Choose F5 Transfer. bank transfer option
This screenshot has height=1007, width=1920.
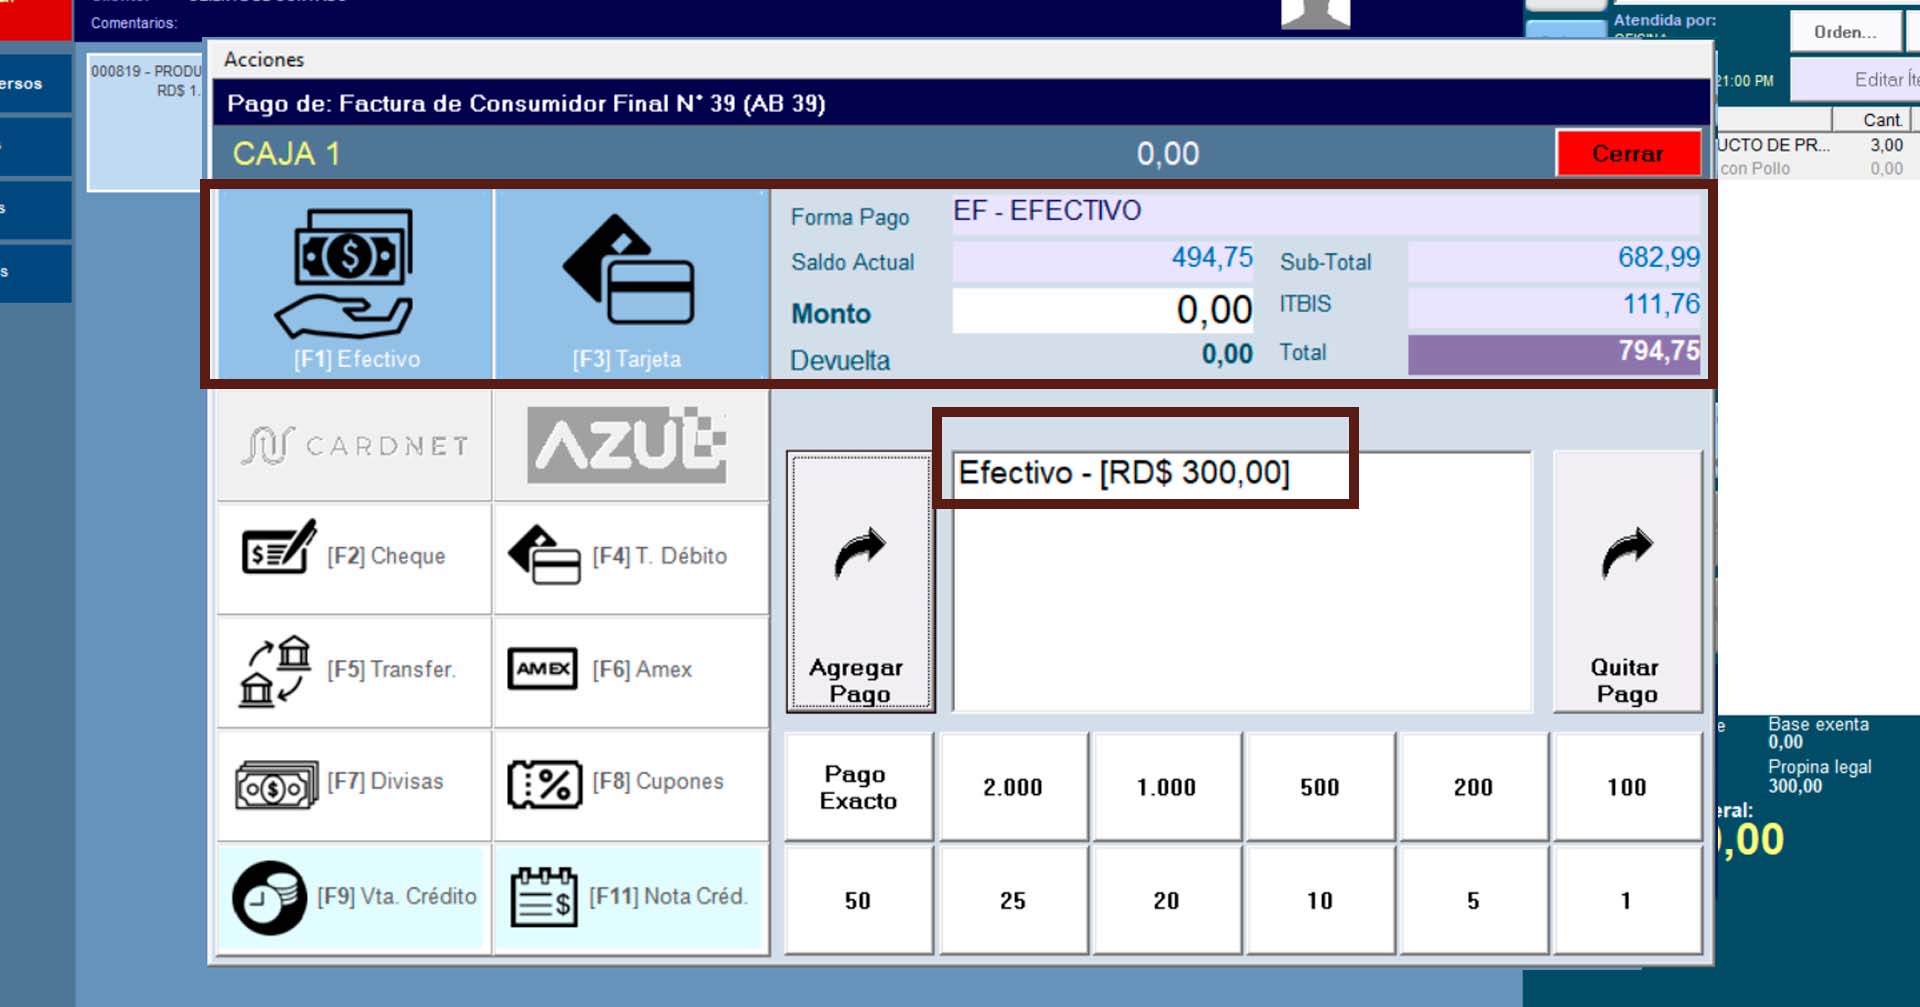355,671
